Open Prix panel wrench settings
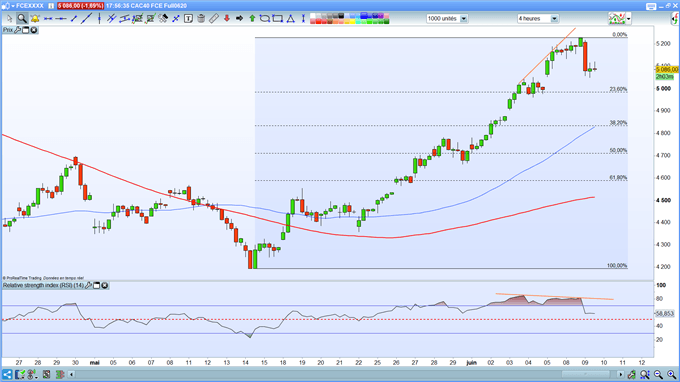The height and width of the screenshot is (382, 680). [x=17, y=30]
